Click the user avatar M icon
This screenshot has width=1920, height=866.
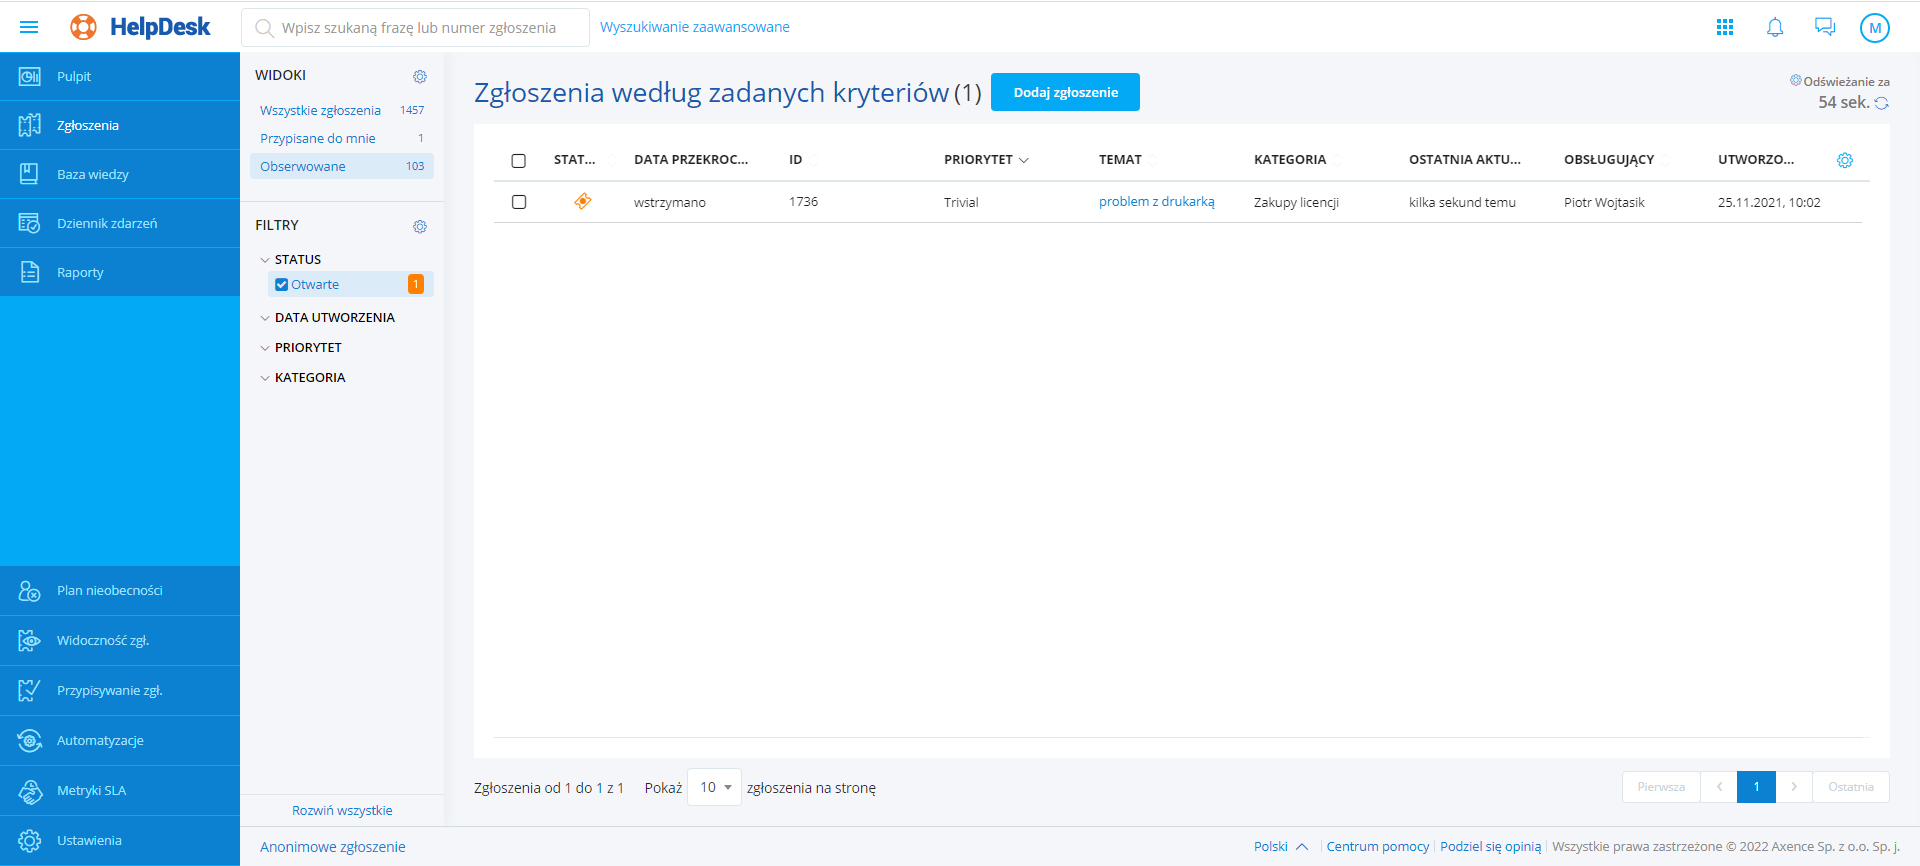click(x=1874, y=28)
